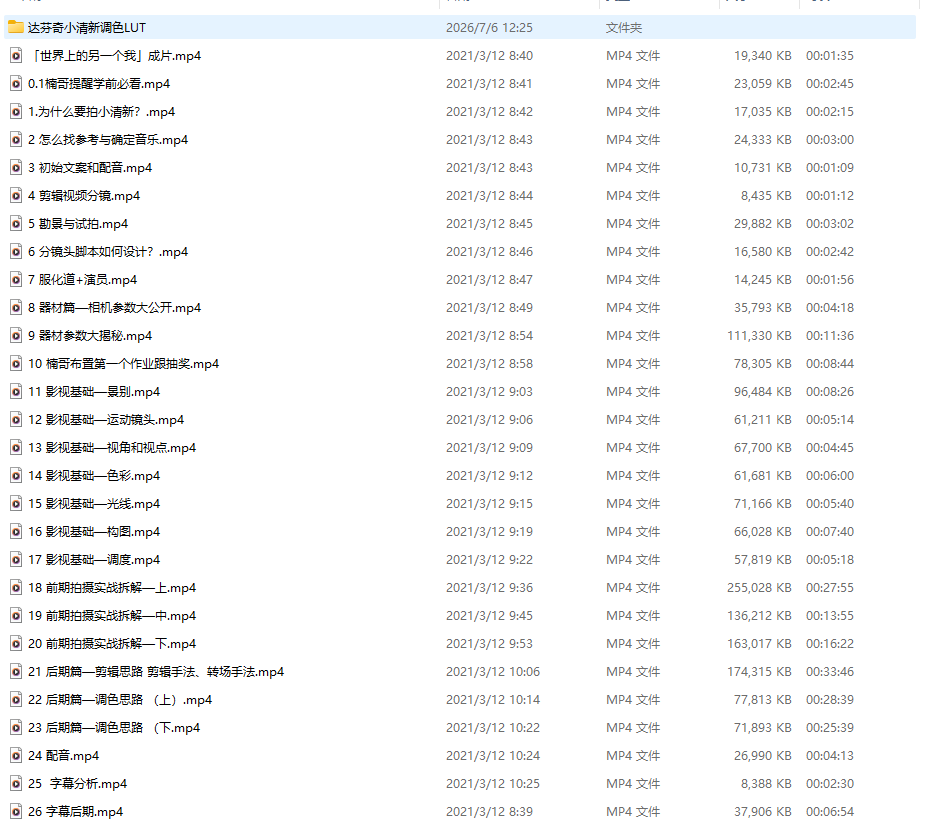This screenshot has width=947, height=829.
Task: Click the file icon beside 24 配音.mp4
Action: tap(16, 756)
